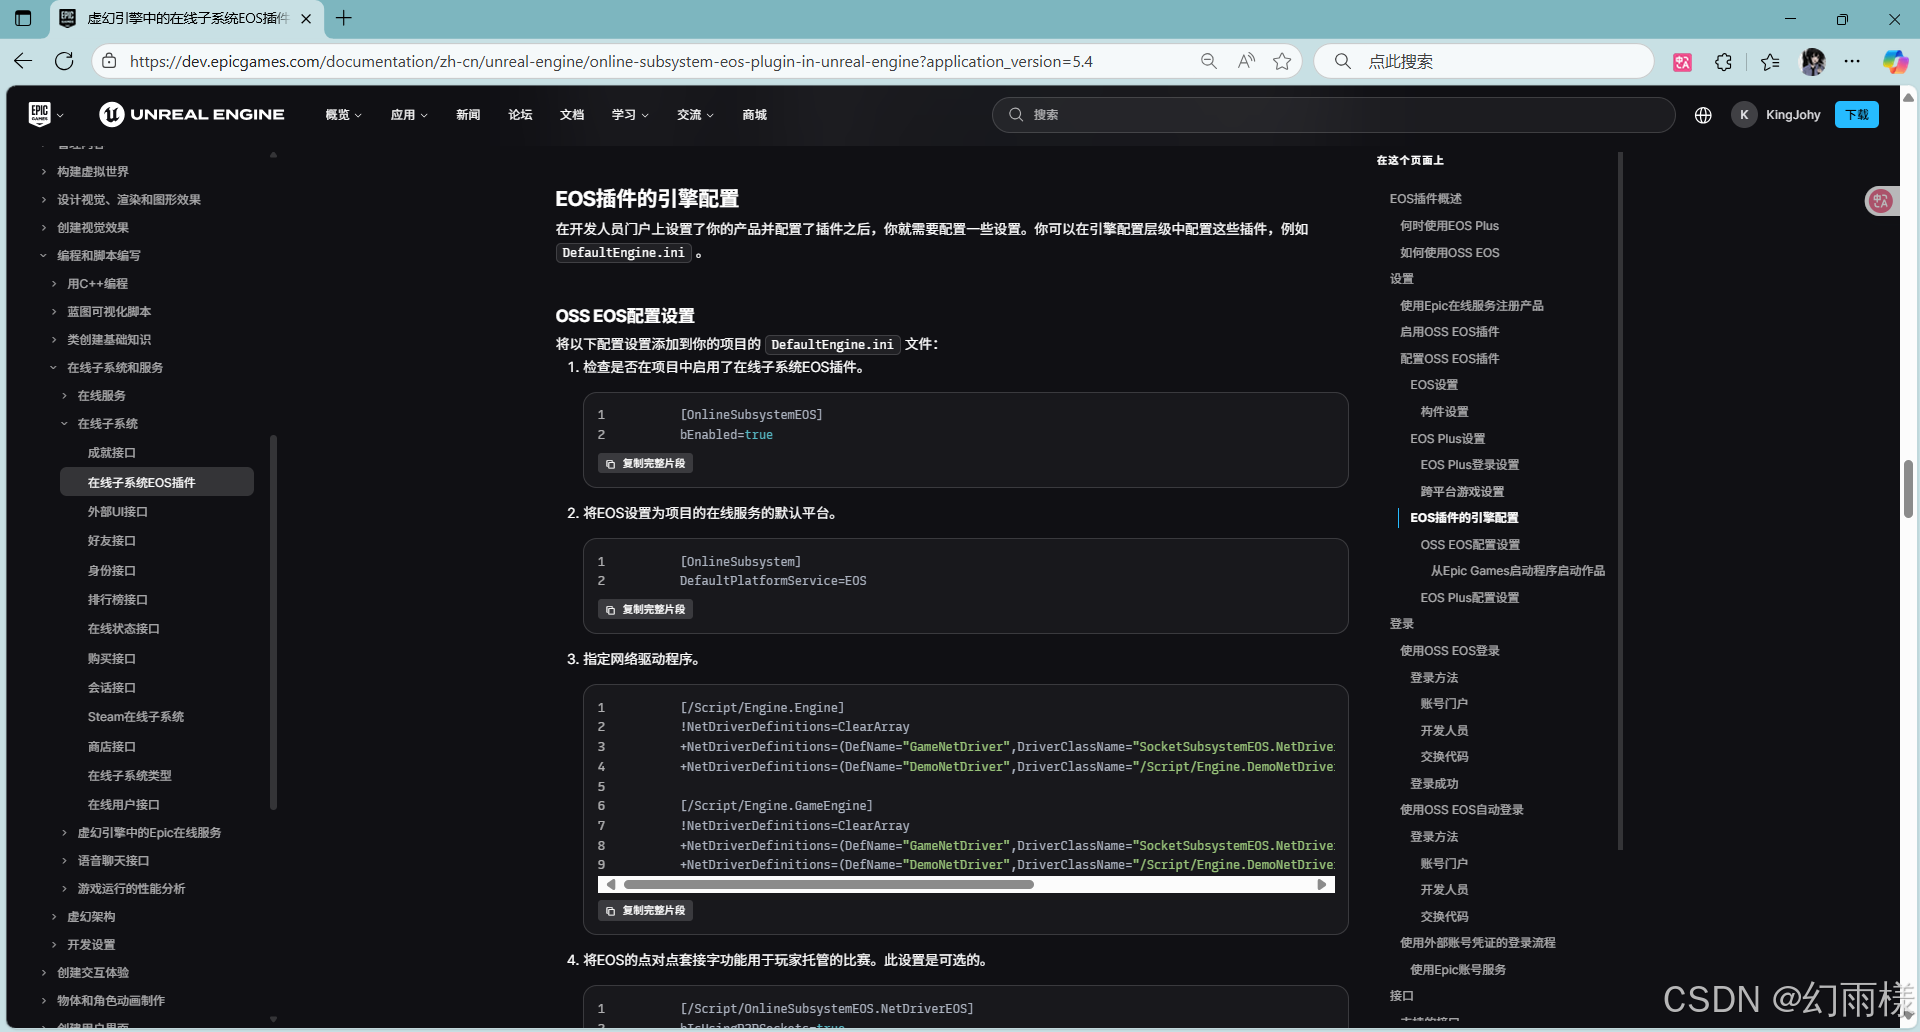
Task: Open the language globe icon
Action: (1703, 115)
